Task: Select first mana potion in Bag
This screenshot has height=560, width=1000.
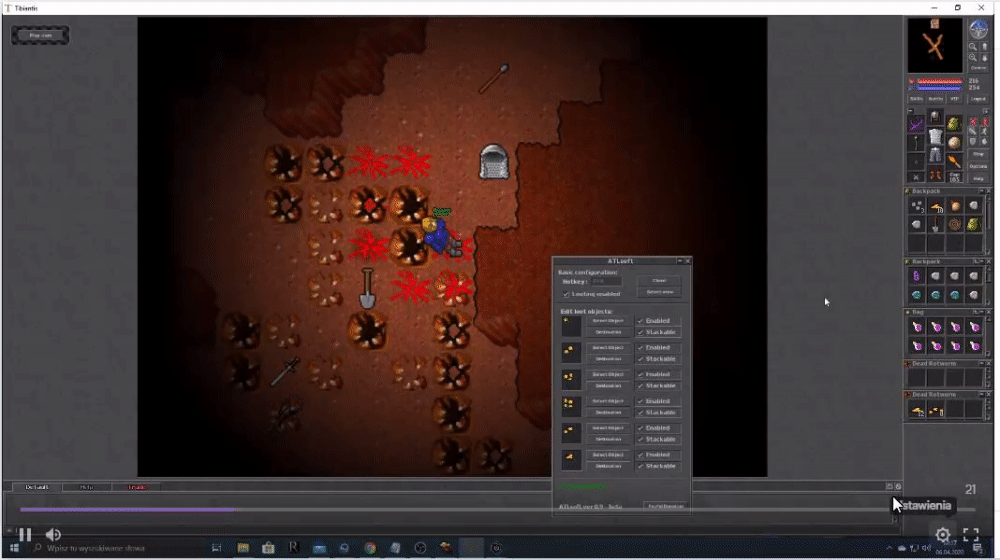Action: (x=917, y=327)
